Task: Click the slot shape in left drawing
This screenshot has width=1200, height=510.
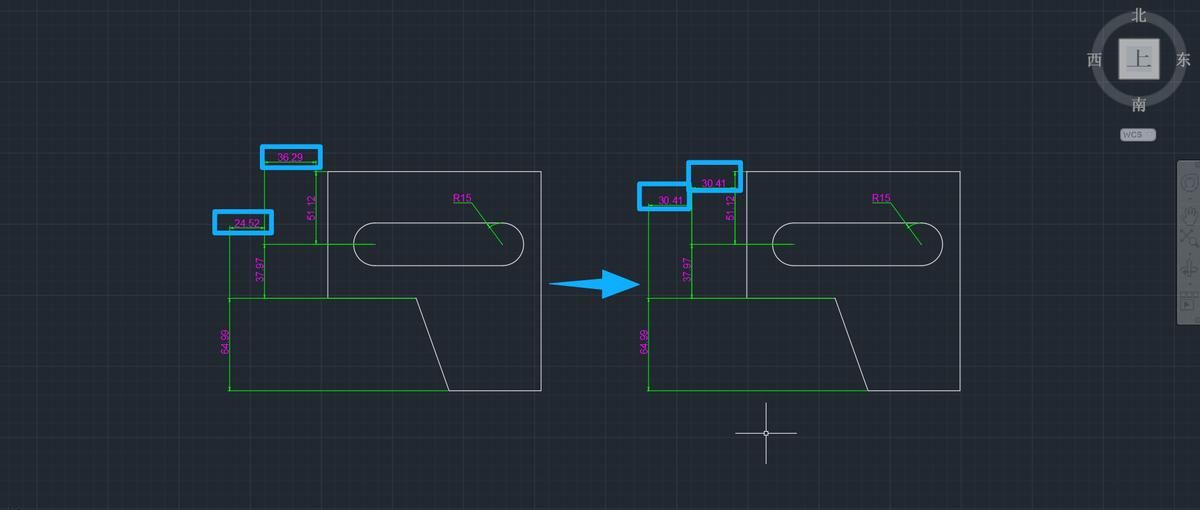Action: click(439, 244)
